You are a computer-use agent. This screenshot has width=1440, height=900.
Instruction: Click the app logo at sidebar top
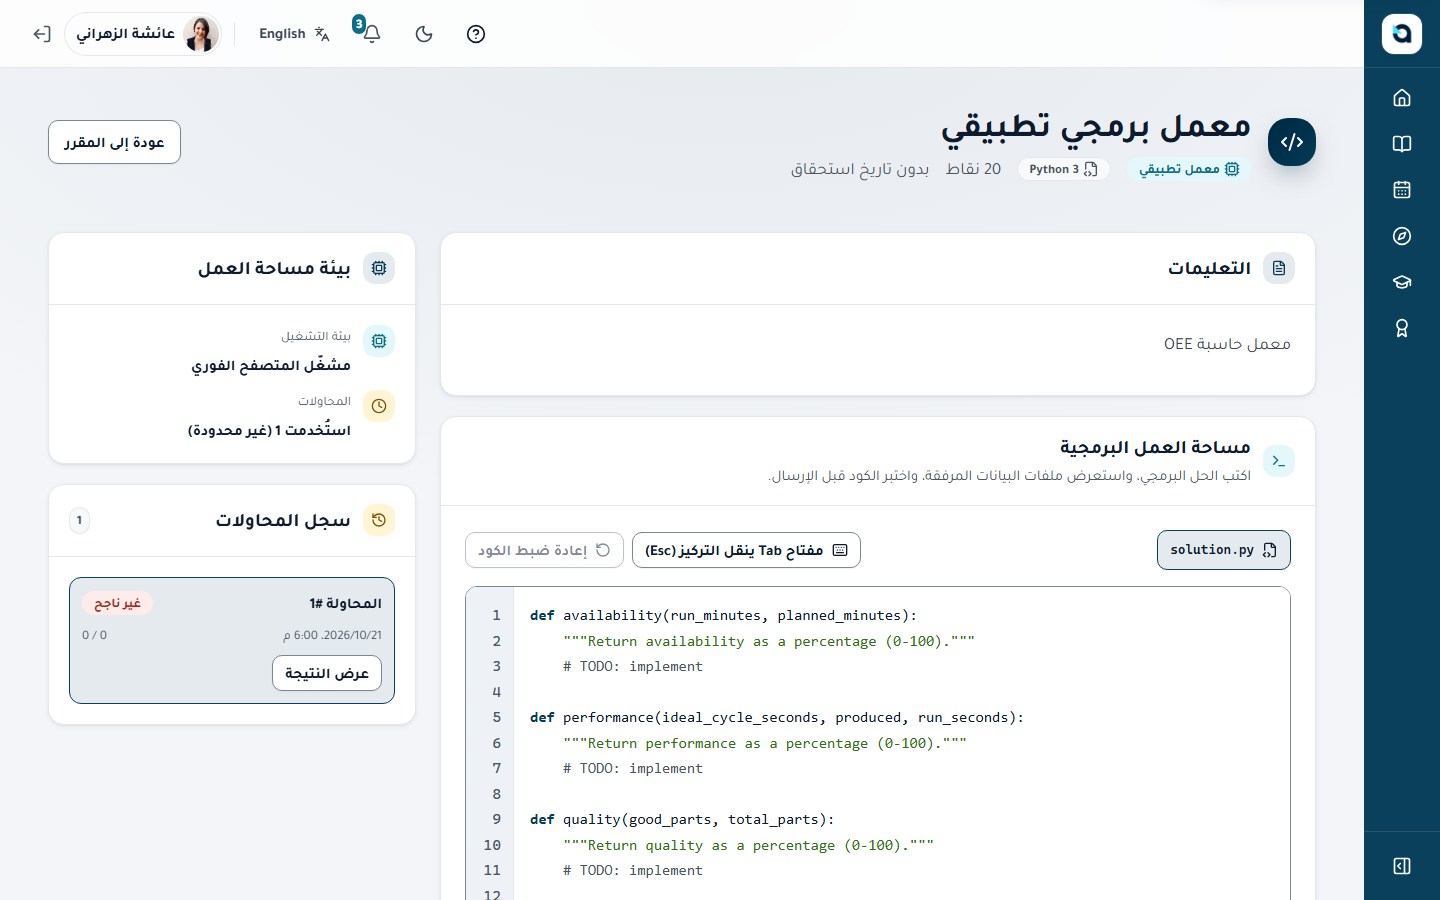pyautogui.click(x=1402, y=34)
